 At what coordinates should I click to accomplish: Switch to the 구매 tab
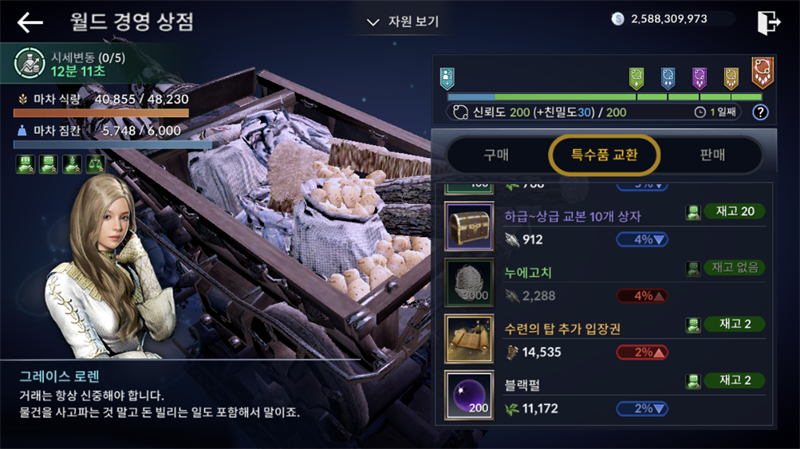[x=496, y=155]
